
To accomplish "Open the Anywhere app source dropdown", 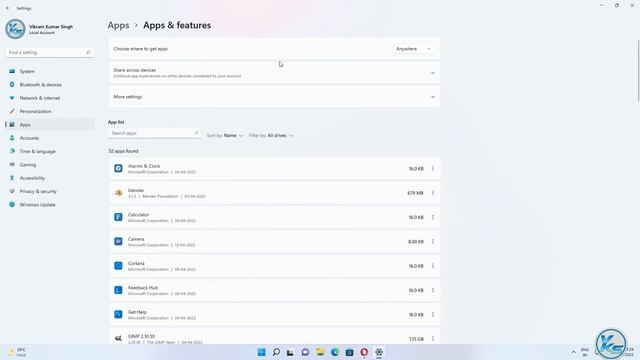I will (413, 49).
